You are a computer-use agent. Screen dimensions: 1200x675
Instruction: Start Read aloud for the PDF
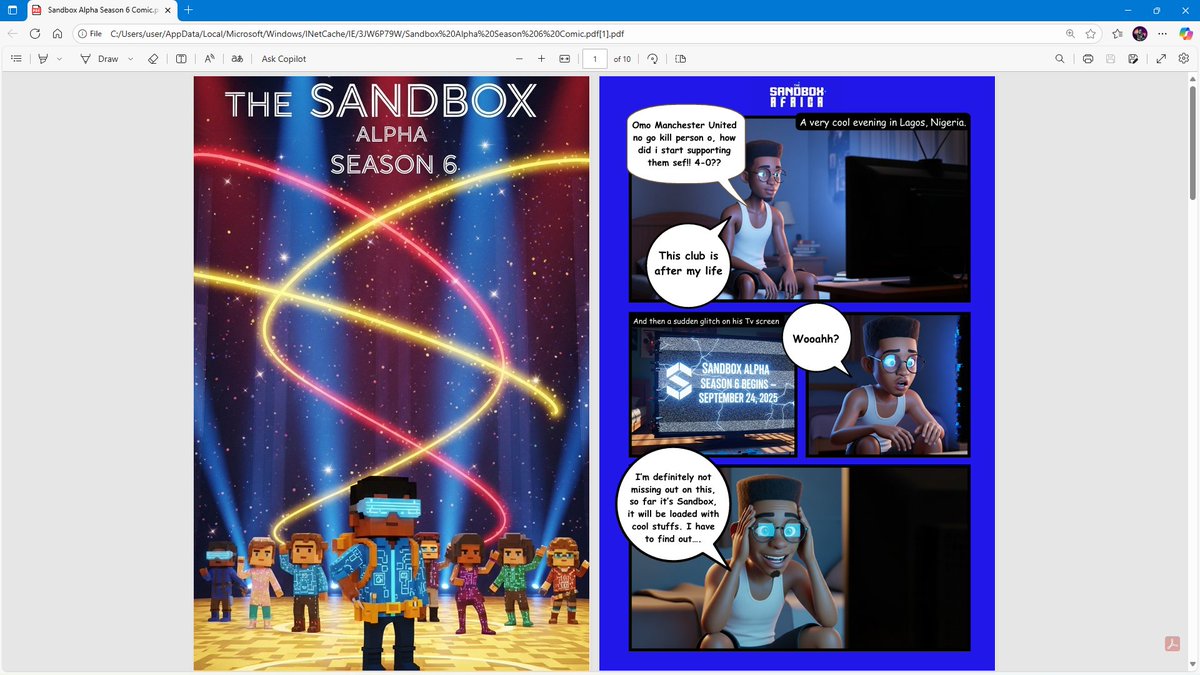point(210,59)
